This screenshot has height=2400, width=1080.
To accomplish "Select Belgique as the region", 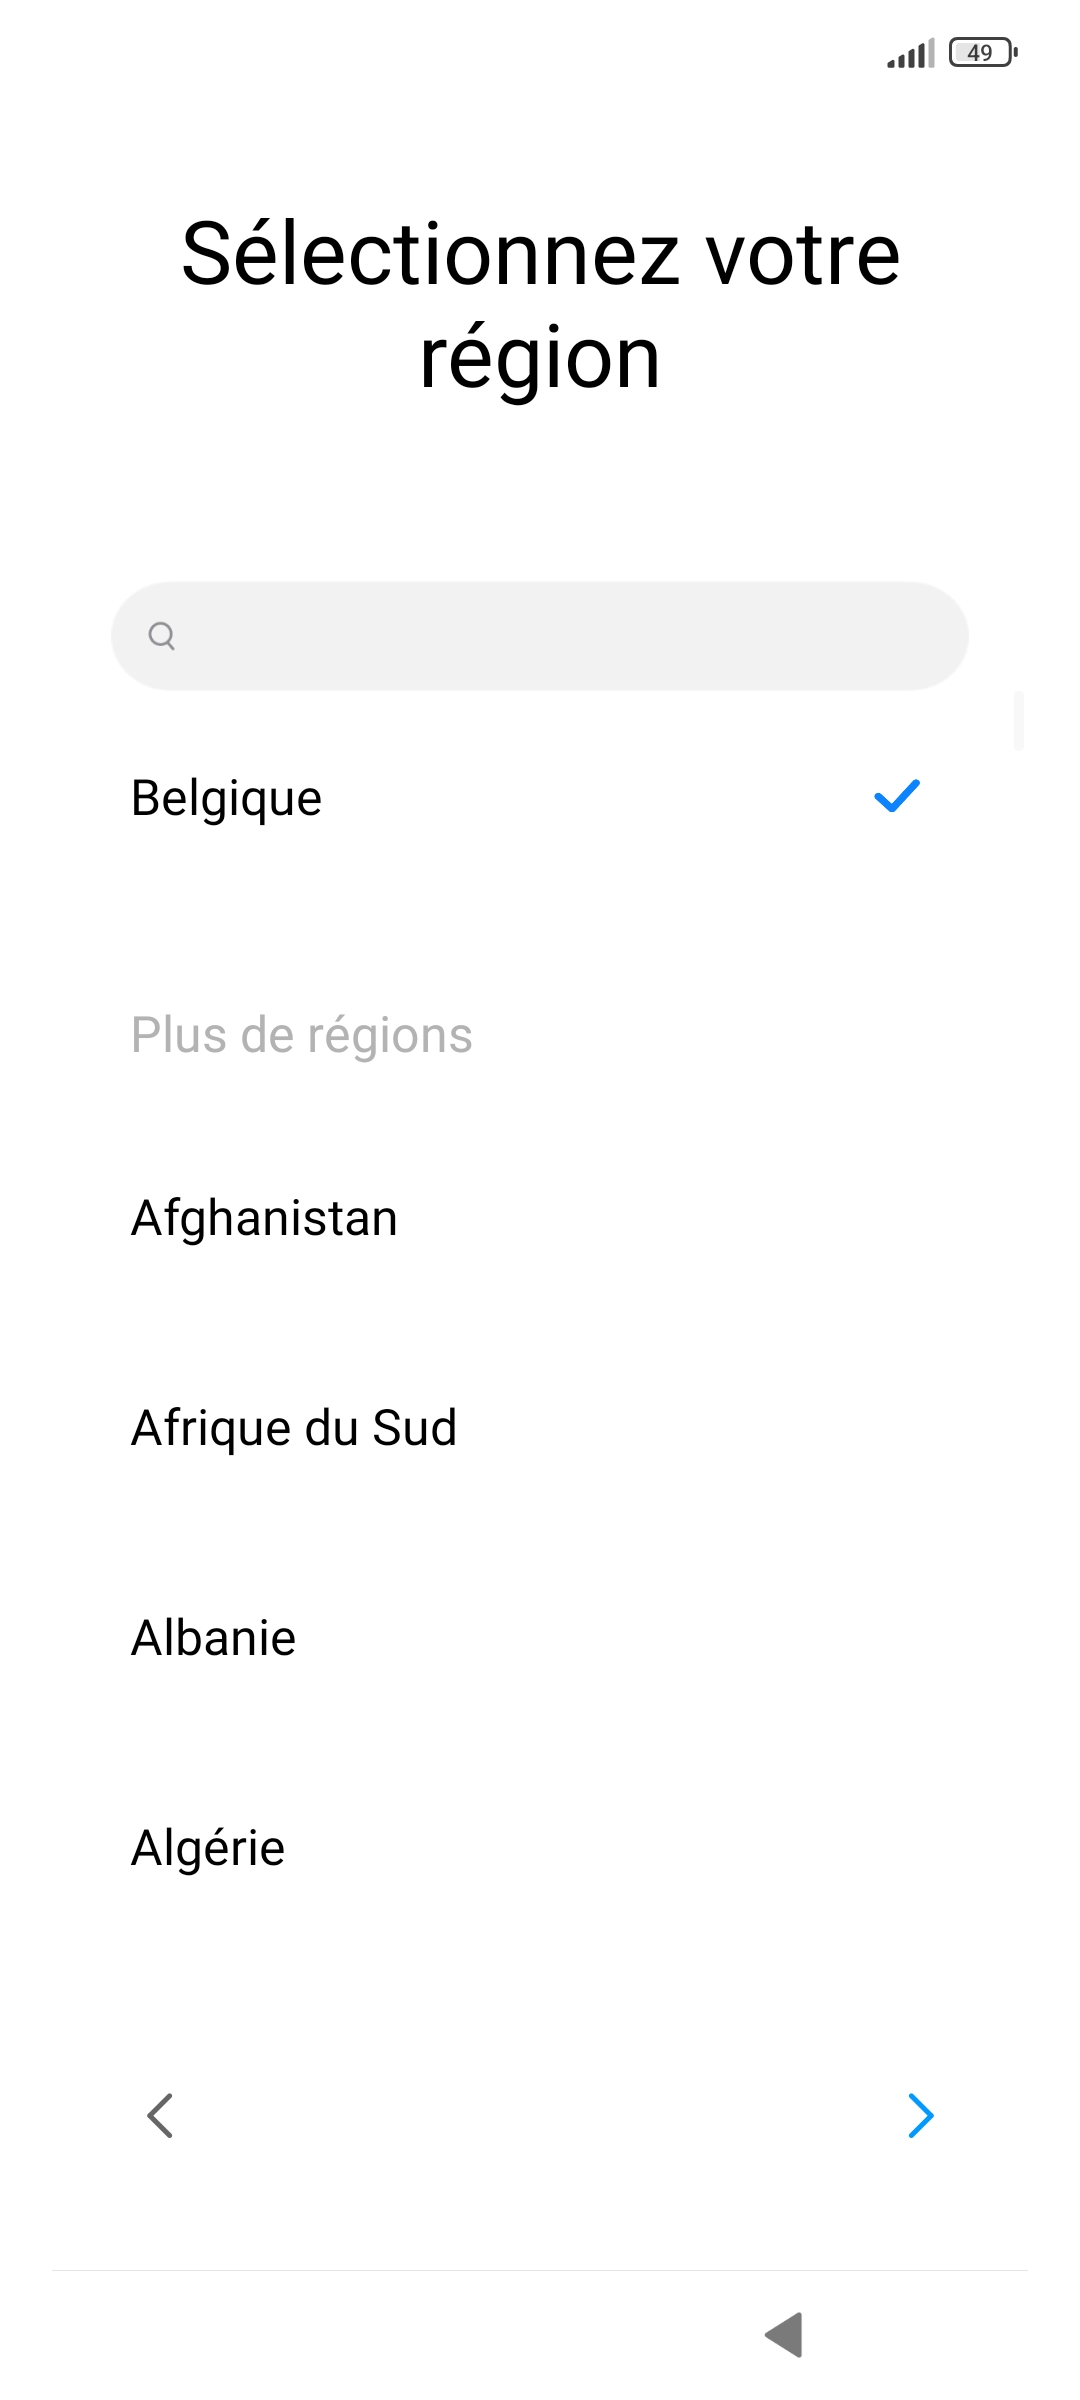I will (227, 798).
